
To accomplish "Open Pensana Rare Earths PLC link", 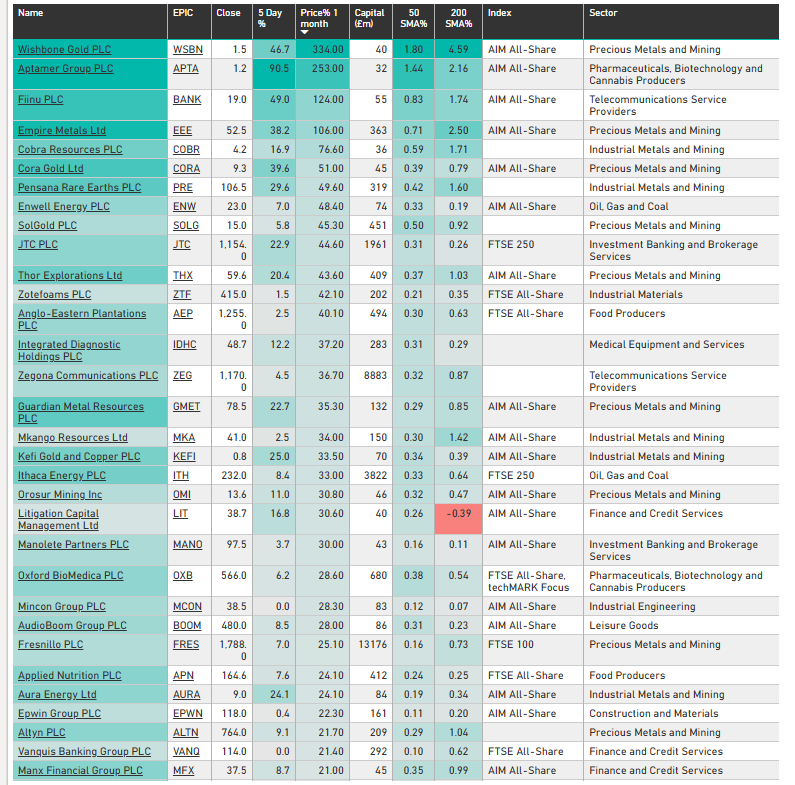I will (x=80, y=188).
